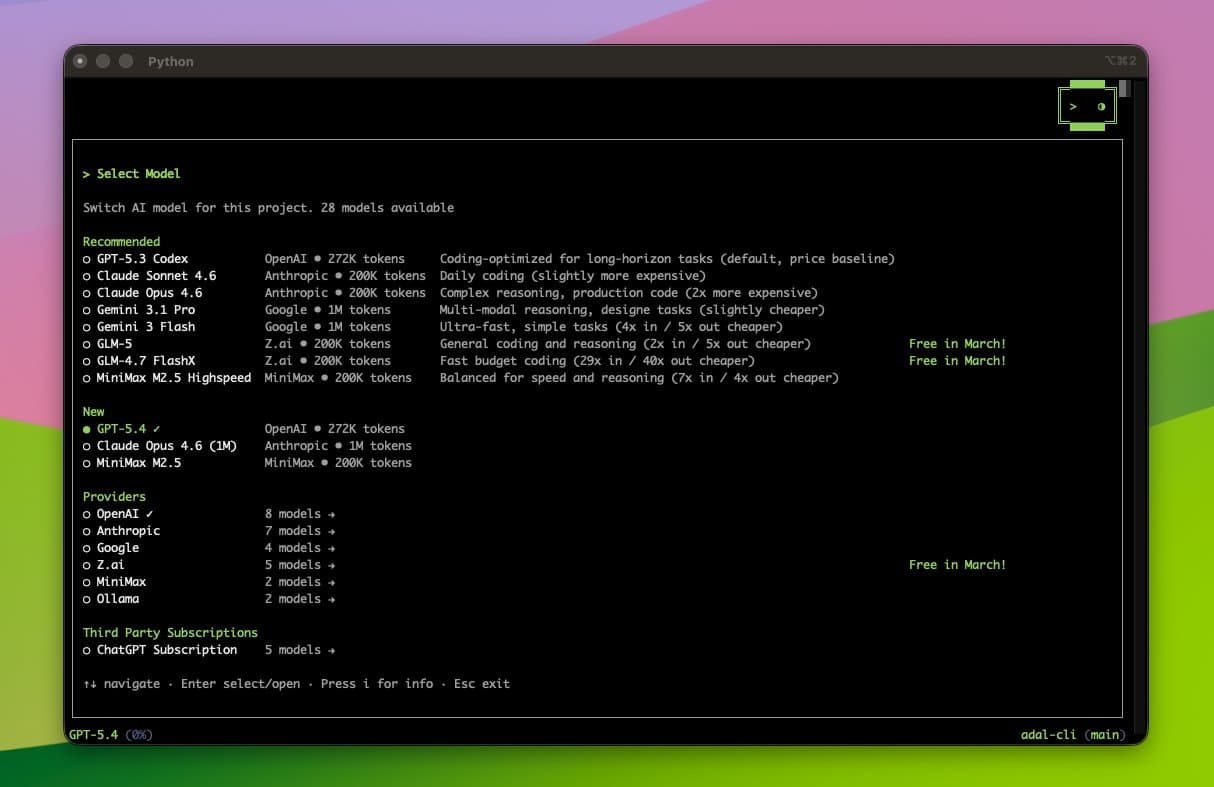The image size is (1214, 787).
Task: Click the green checkmark next to GPT-5.4
Action: 156,429
